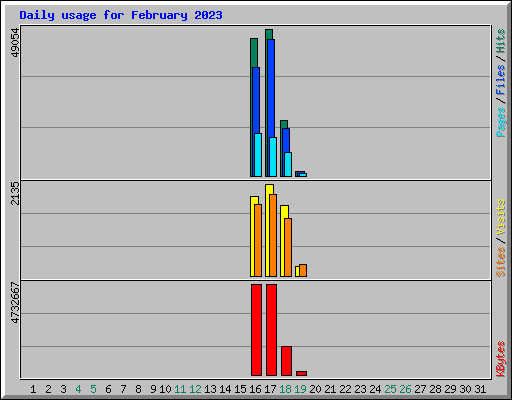
Task: Click the red KBytes bar for day 17
Action: (x=271, y=330)
